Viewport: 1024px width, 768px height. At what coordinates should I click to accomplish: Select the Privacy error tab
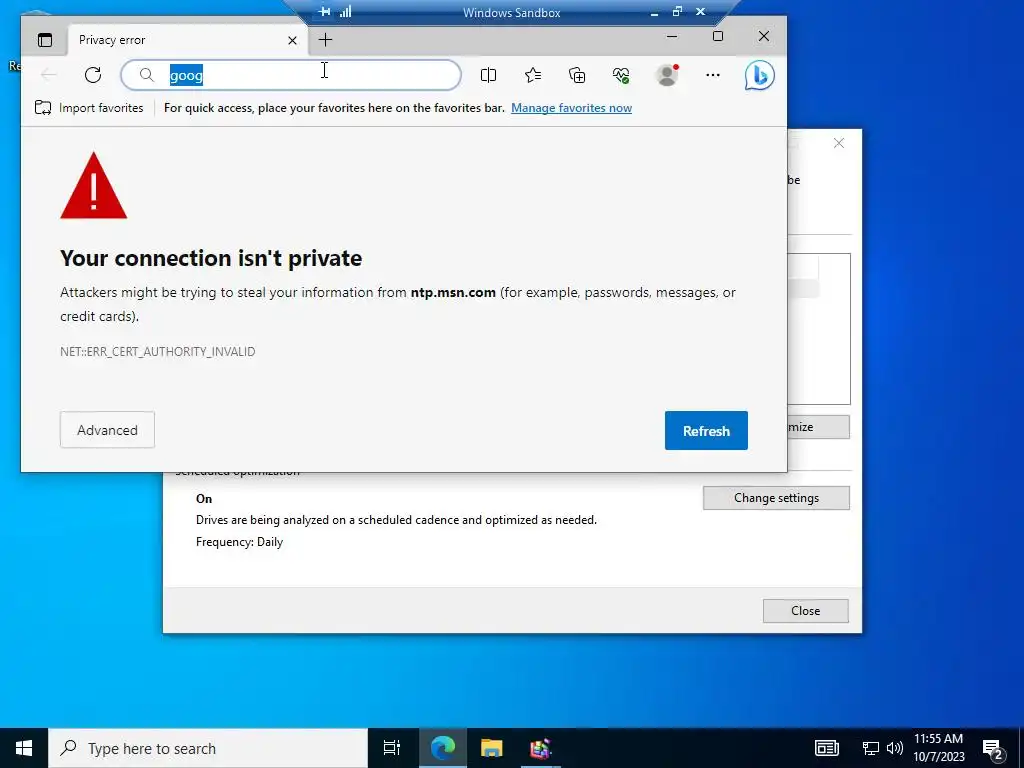(x=187, y=40)
